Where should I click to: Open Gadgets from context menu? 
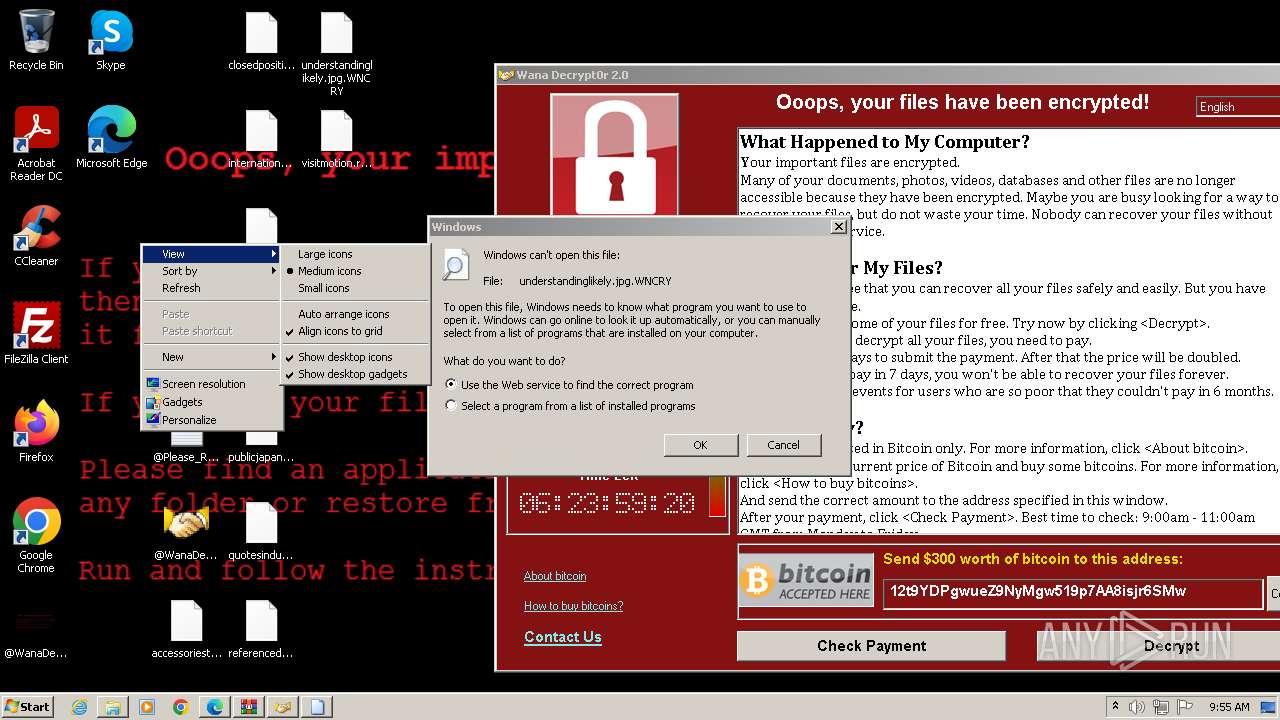pyautogui.click(x=211, y=401)
